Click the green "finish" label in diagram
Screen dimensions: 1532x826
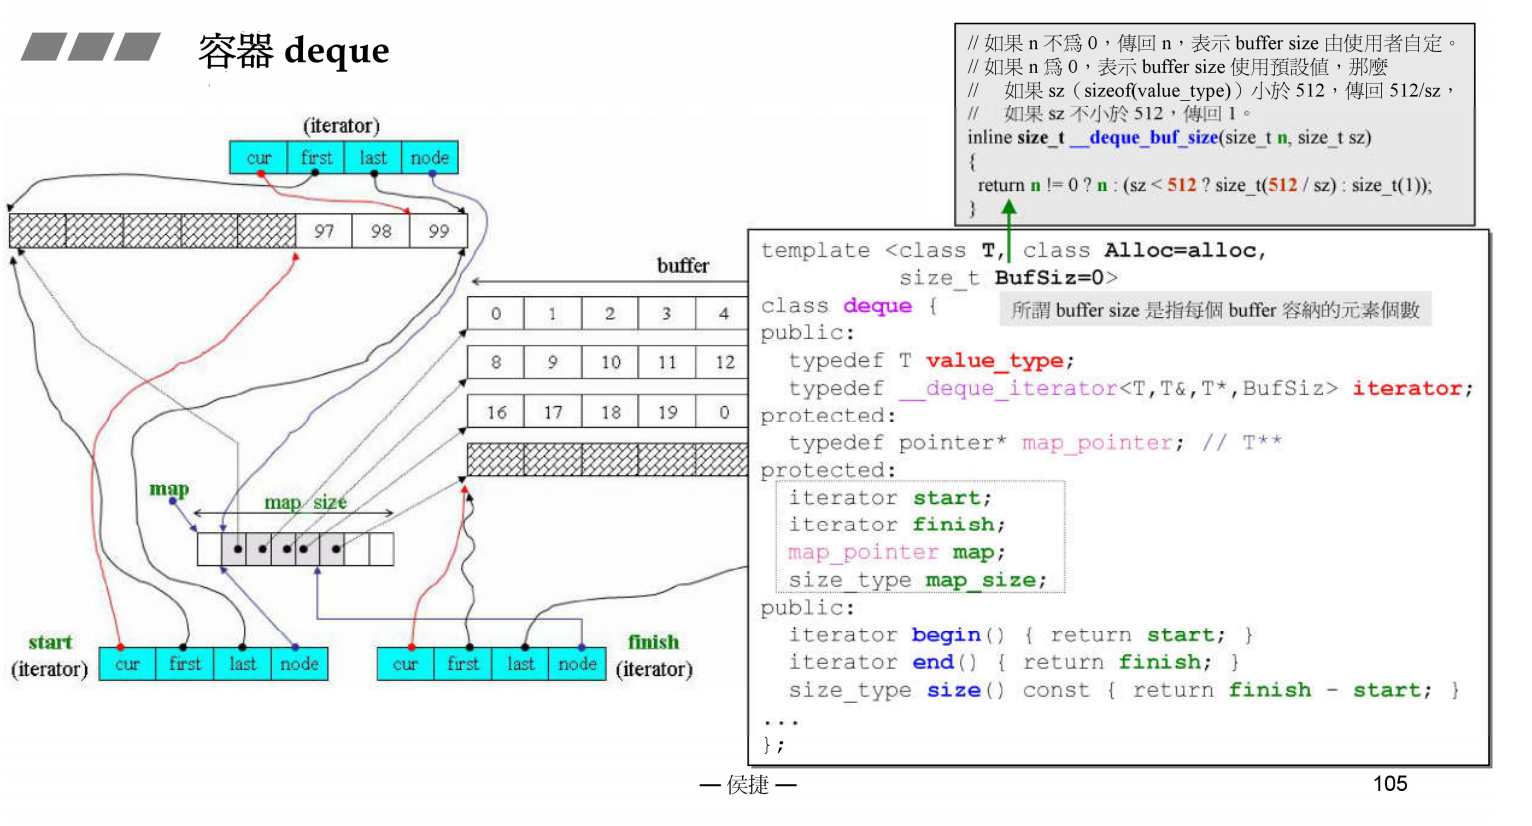(x=653, y=642)
